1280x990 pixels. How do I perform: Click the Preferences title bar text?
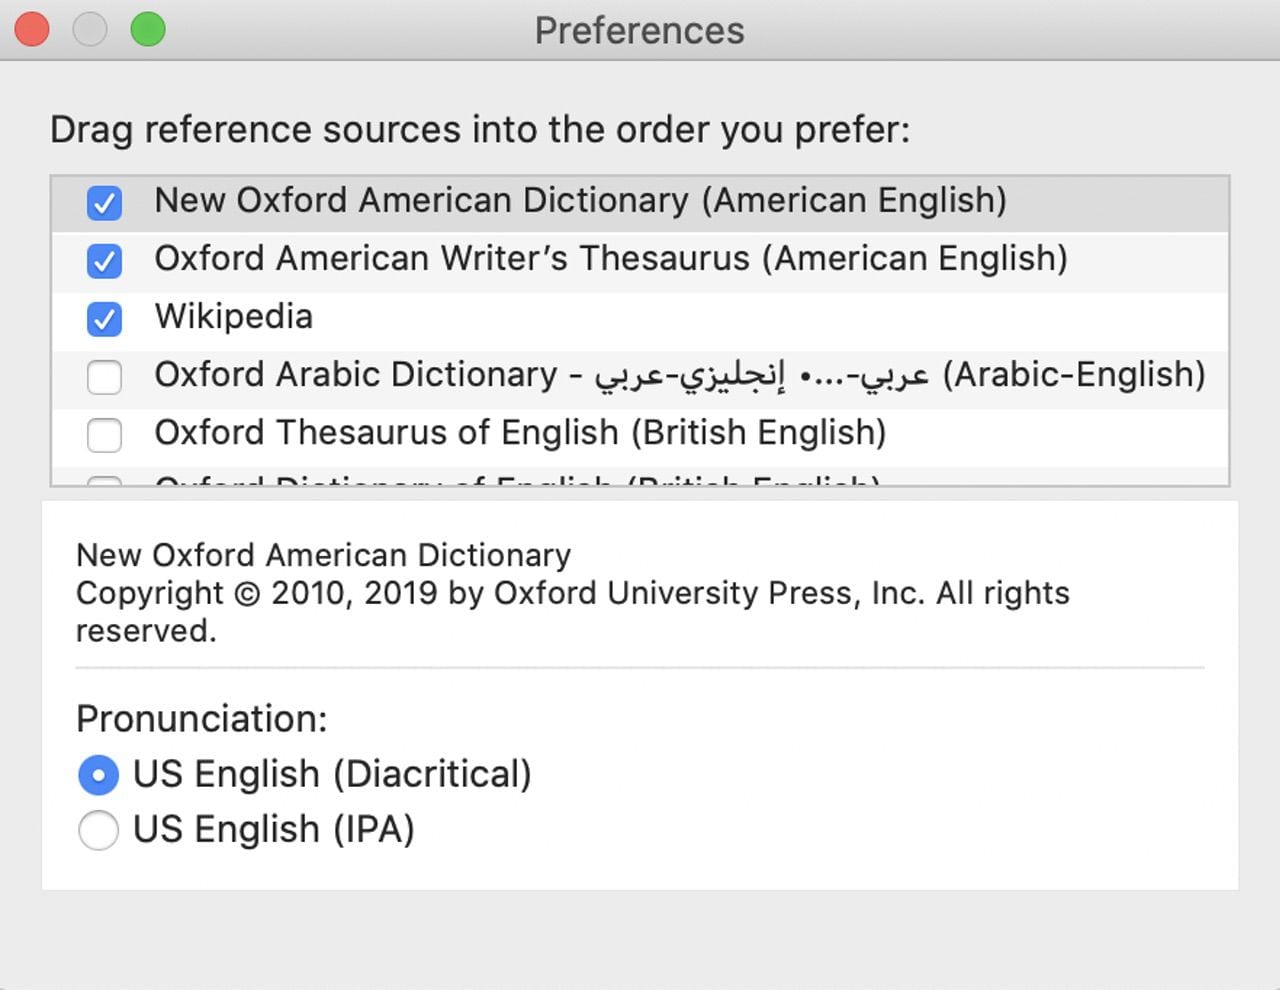(x=639, y=31)
